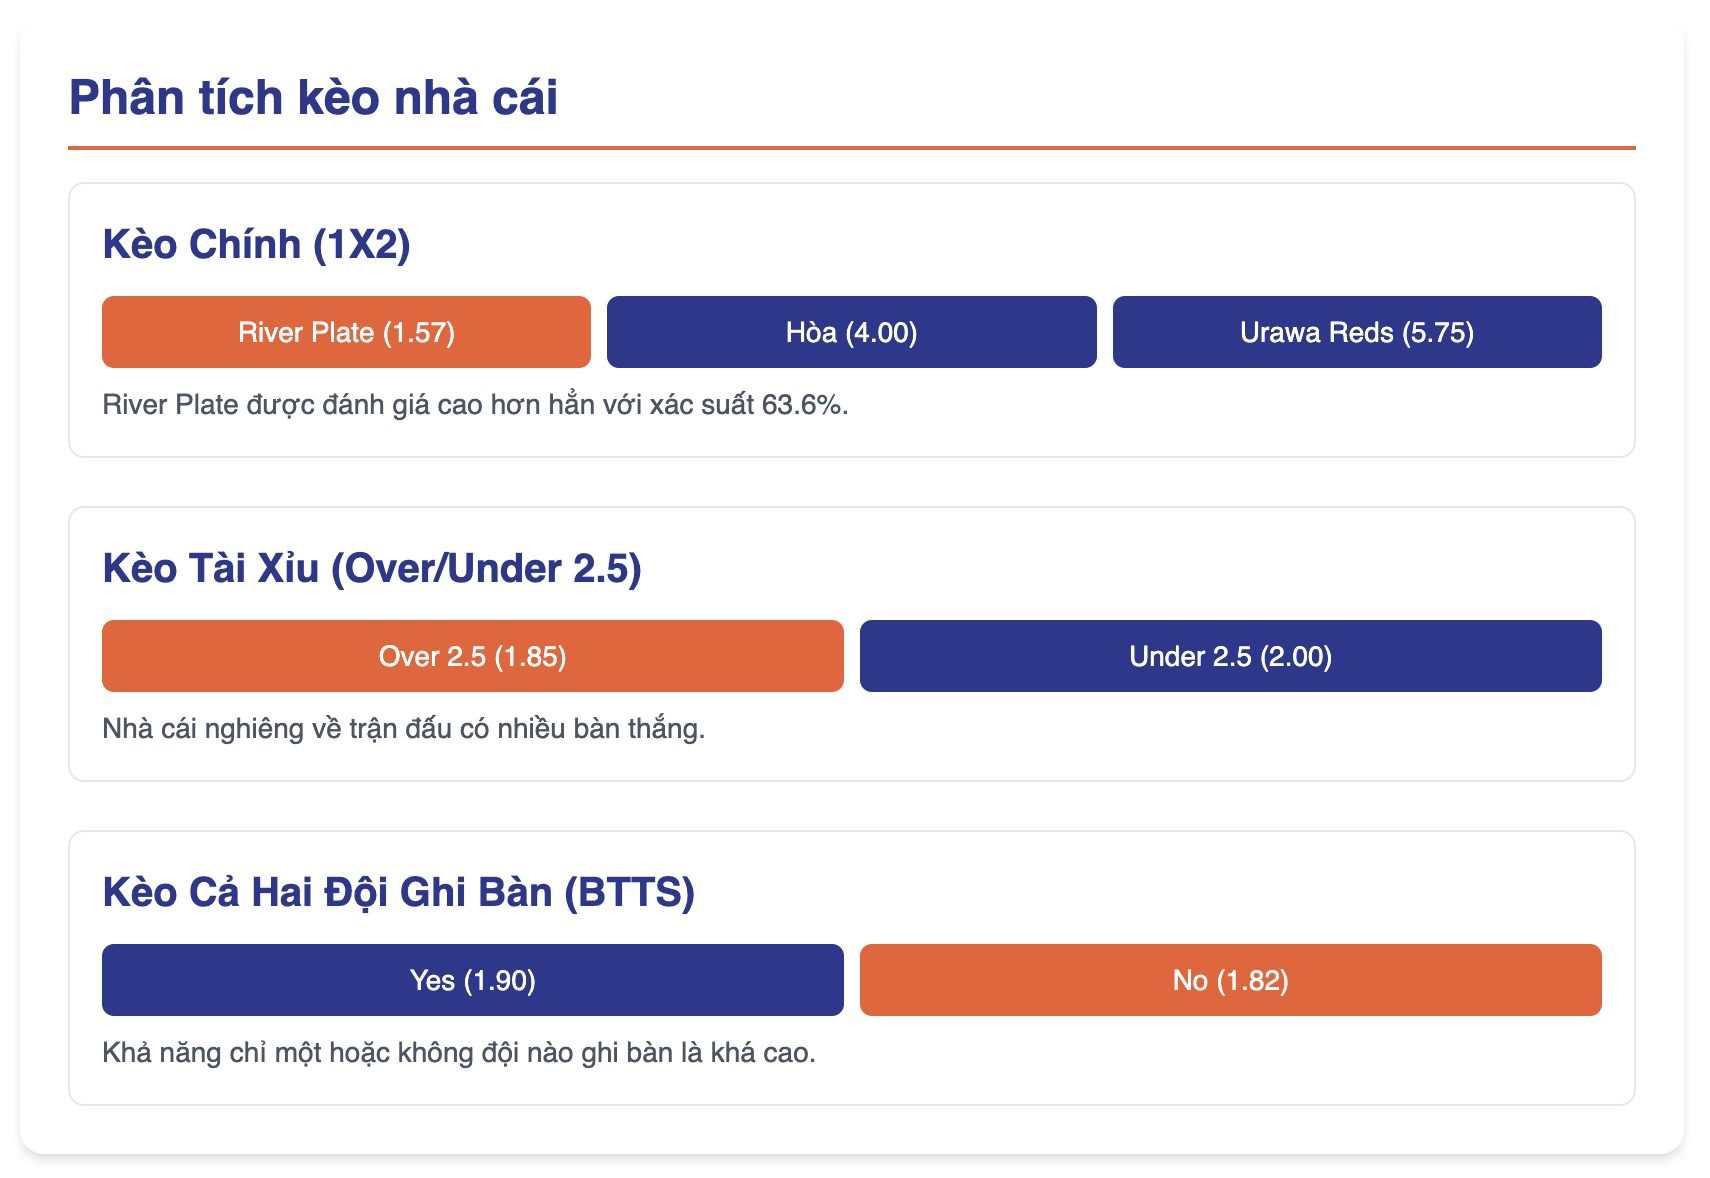Screen dimensions: 1710x1178
Task: Select the River Plate (1.57) odds button
Action: click(x=346, y=332)
